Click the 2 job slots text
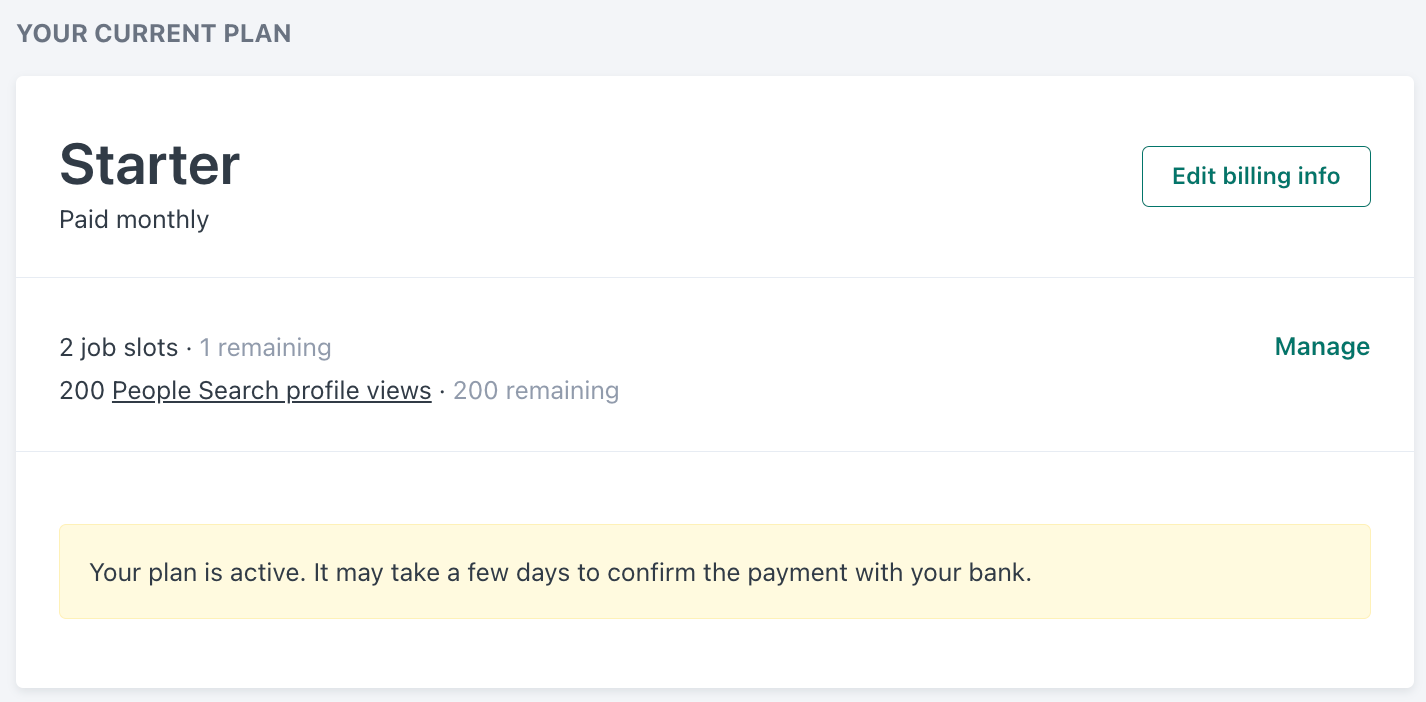 tap(118, 348)
